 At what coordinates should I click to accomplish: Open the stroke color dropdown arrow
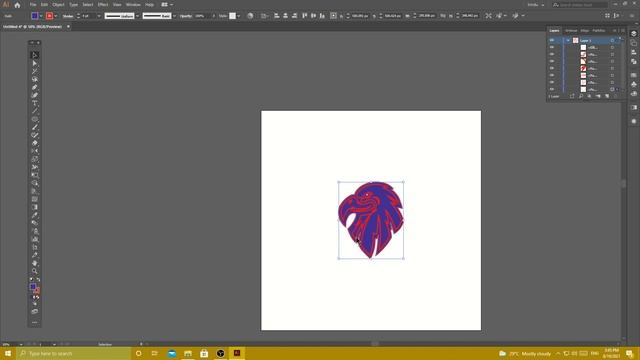56,16
